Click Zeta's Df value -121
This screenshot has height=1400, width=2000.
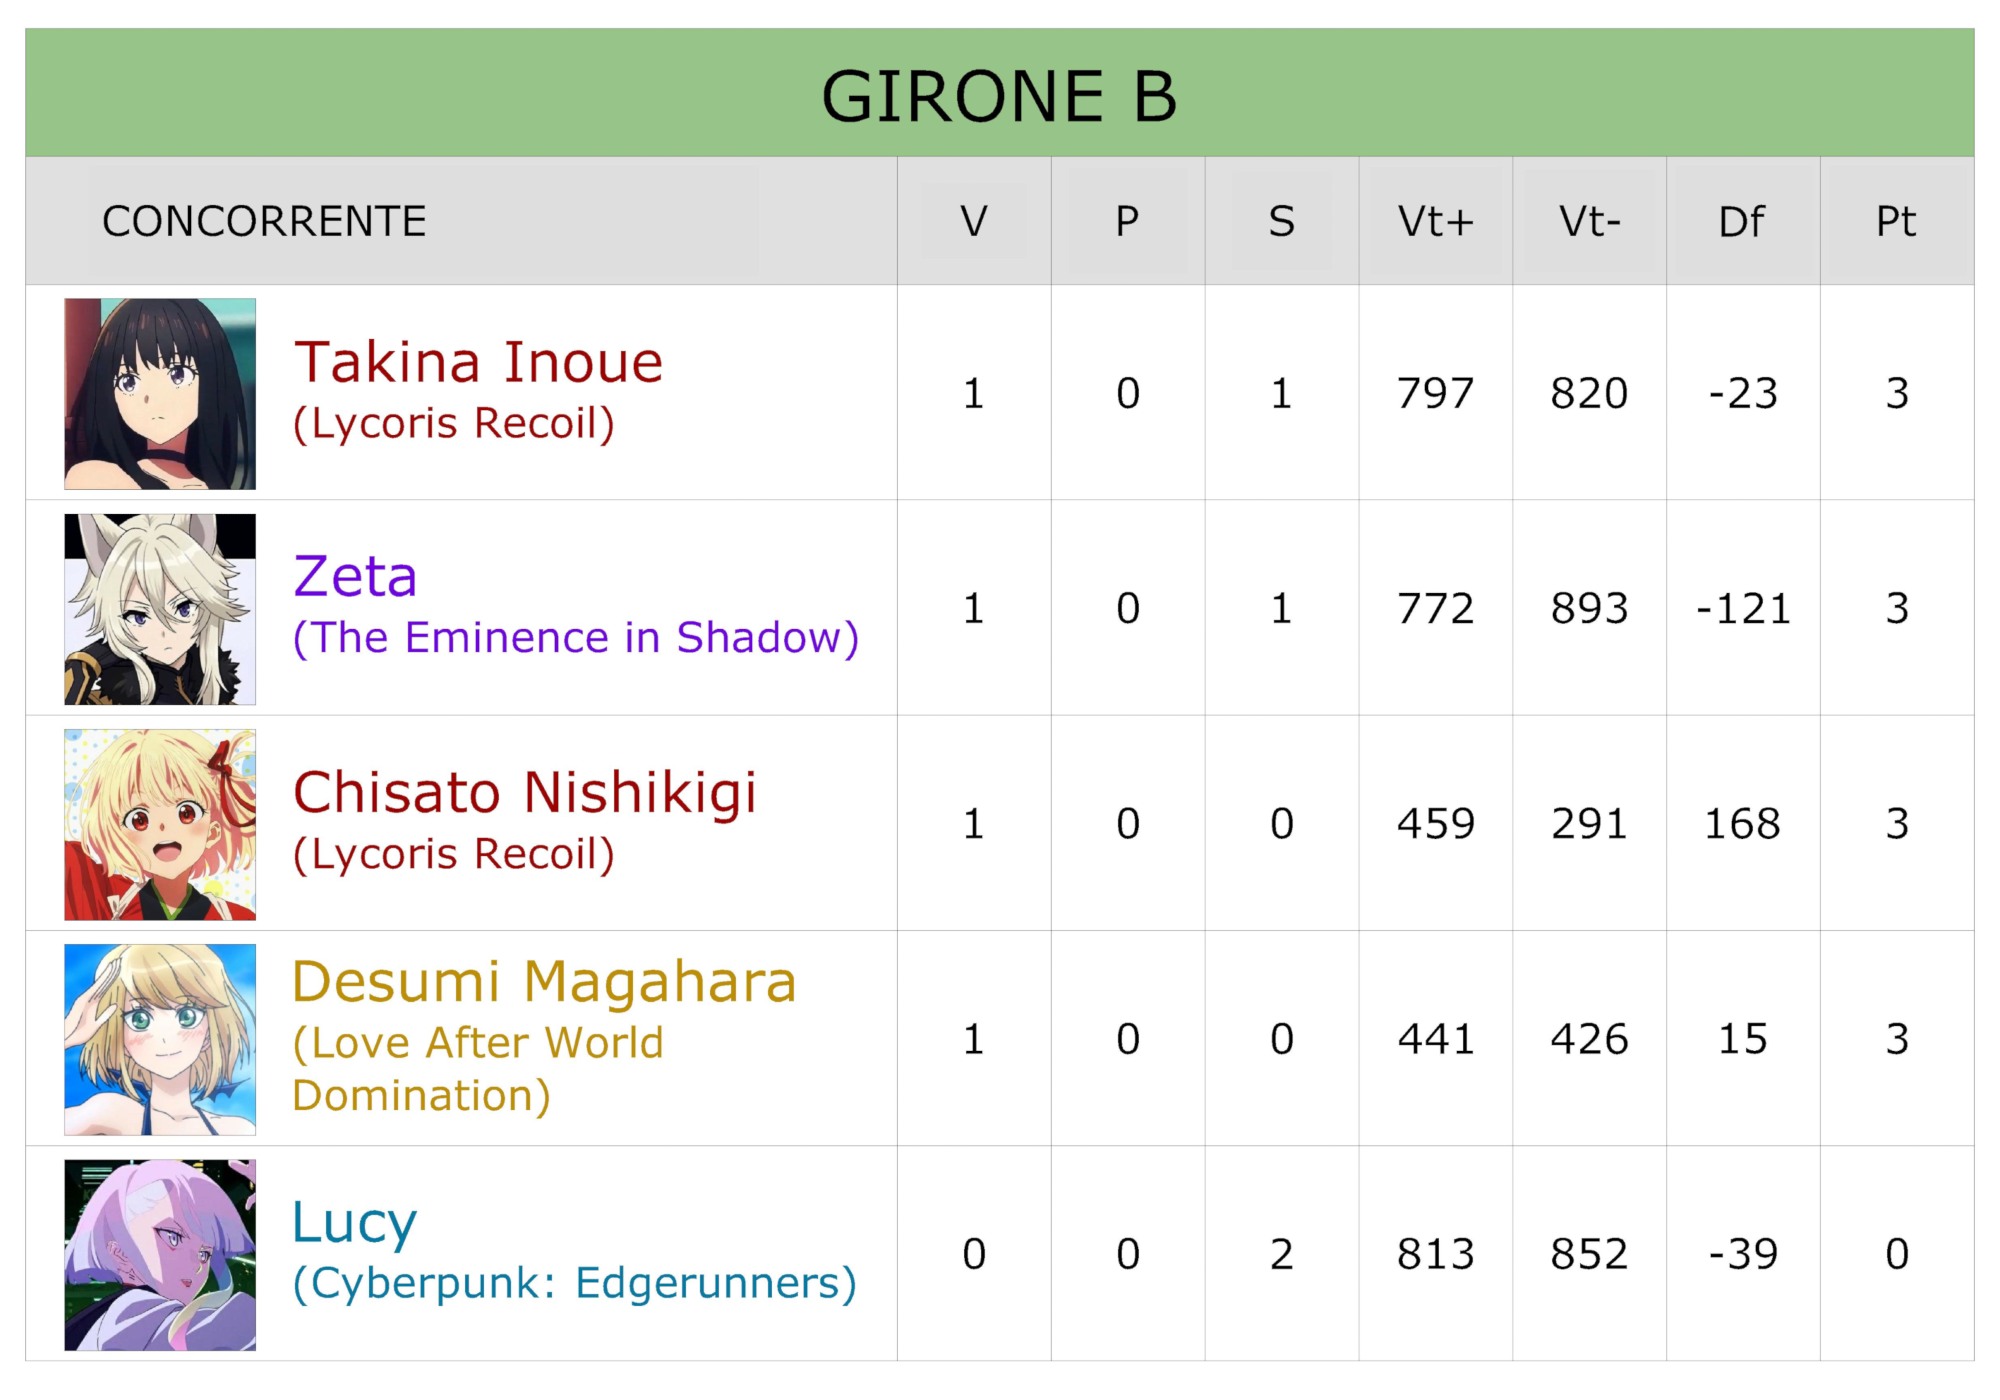point(1742,609)
